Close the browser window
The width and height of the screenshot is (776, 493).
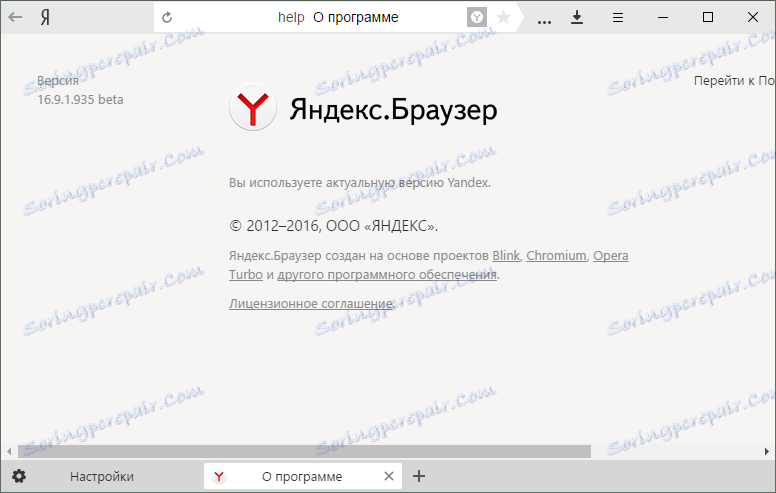[x=753, y=17]
